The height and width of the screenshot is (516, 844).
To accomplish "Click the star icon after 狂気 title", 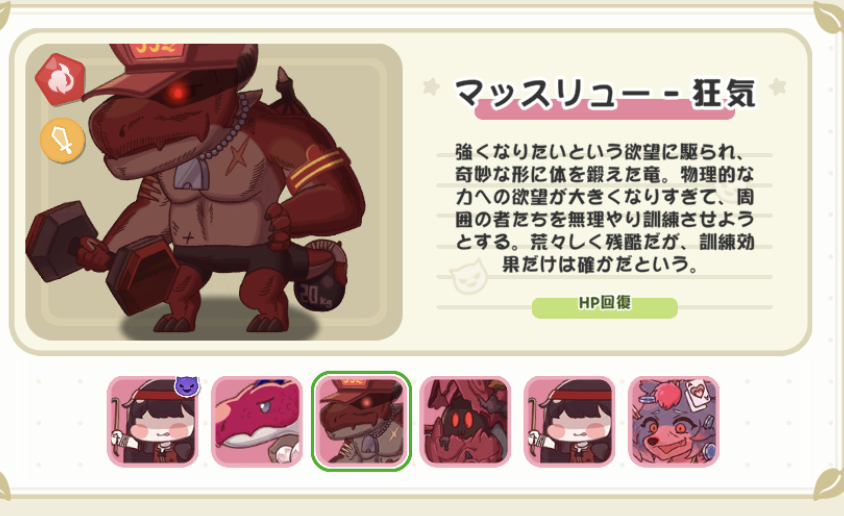I will (x=778, y=86).
